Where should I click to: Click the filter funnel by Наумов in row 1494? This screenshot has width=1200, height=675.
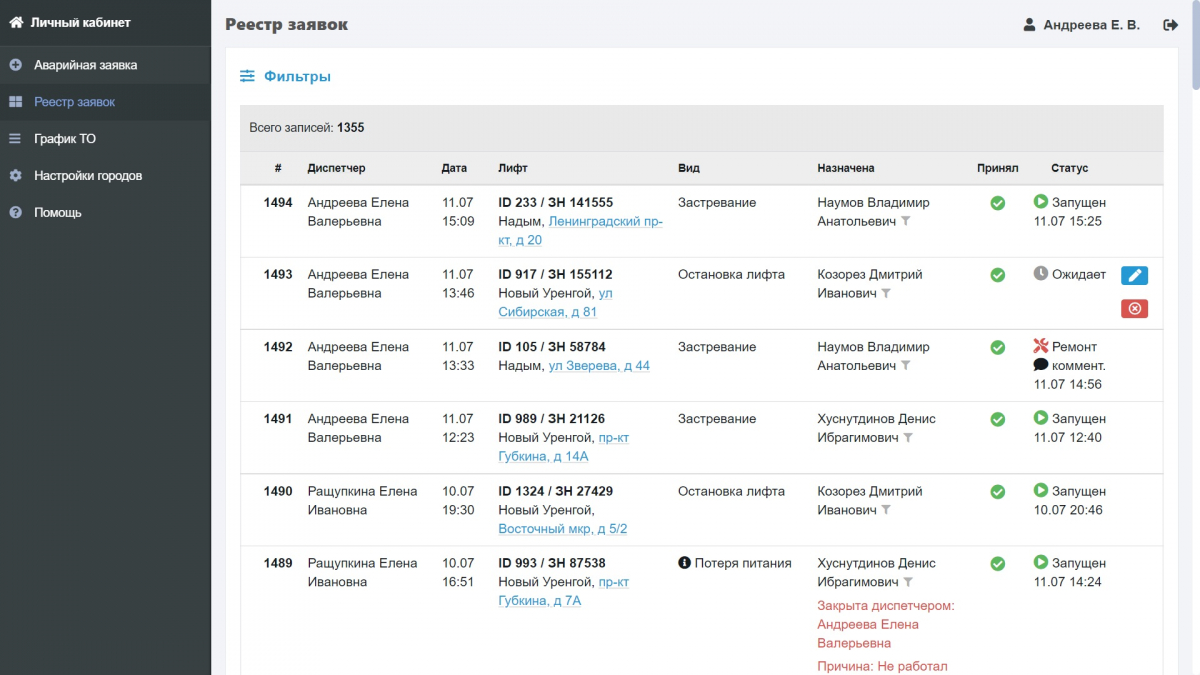905,222
